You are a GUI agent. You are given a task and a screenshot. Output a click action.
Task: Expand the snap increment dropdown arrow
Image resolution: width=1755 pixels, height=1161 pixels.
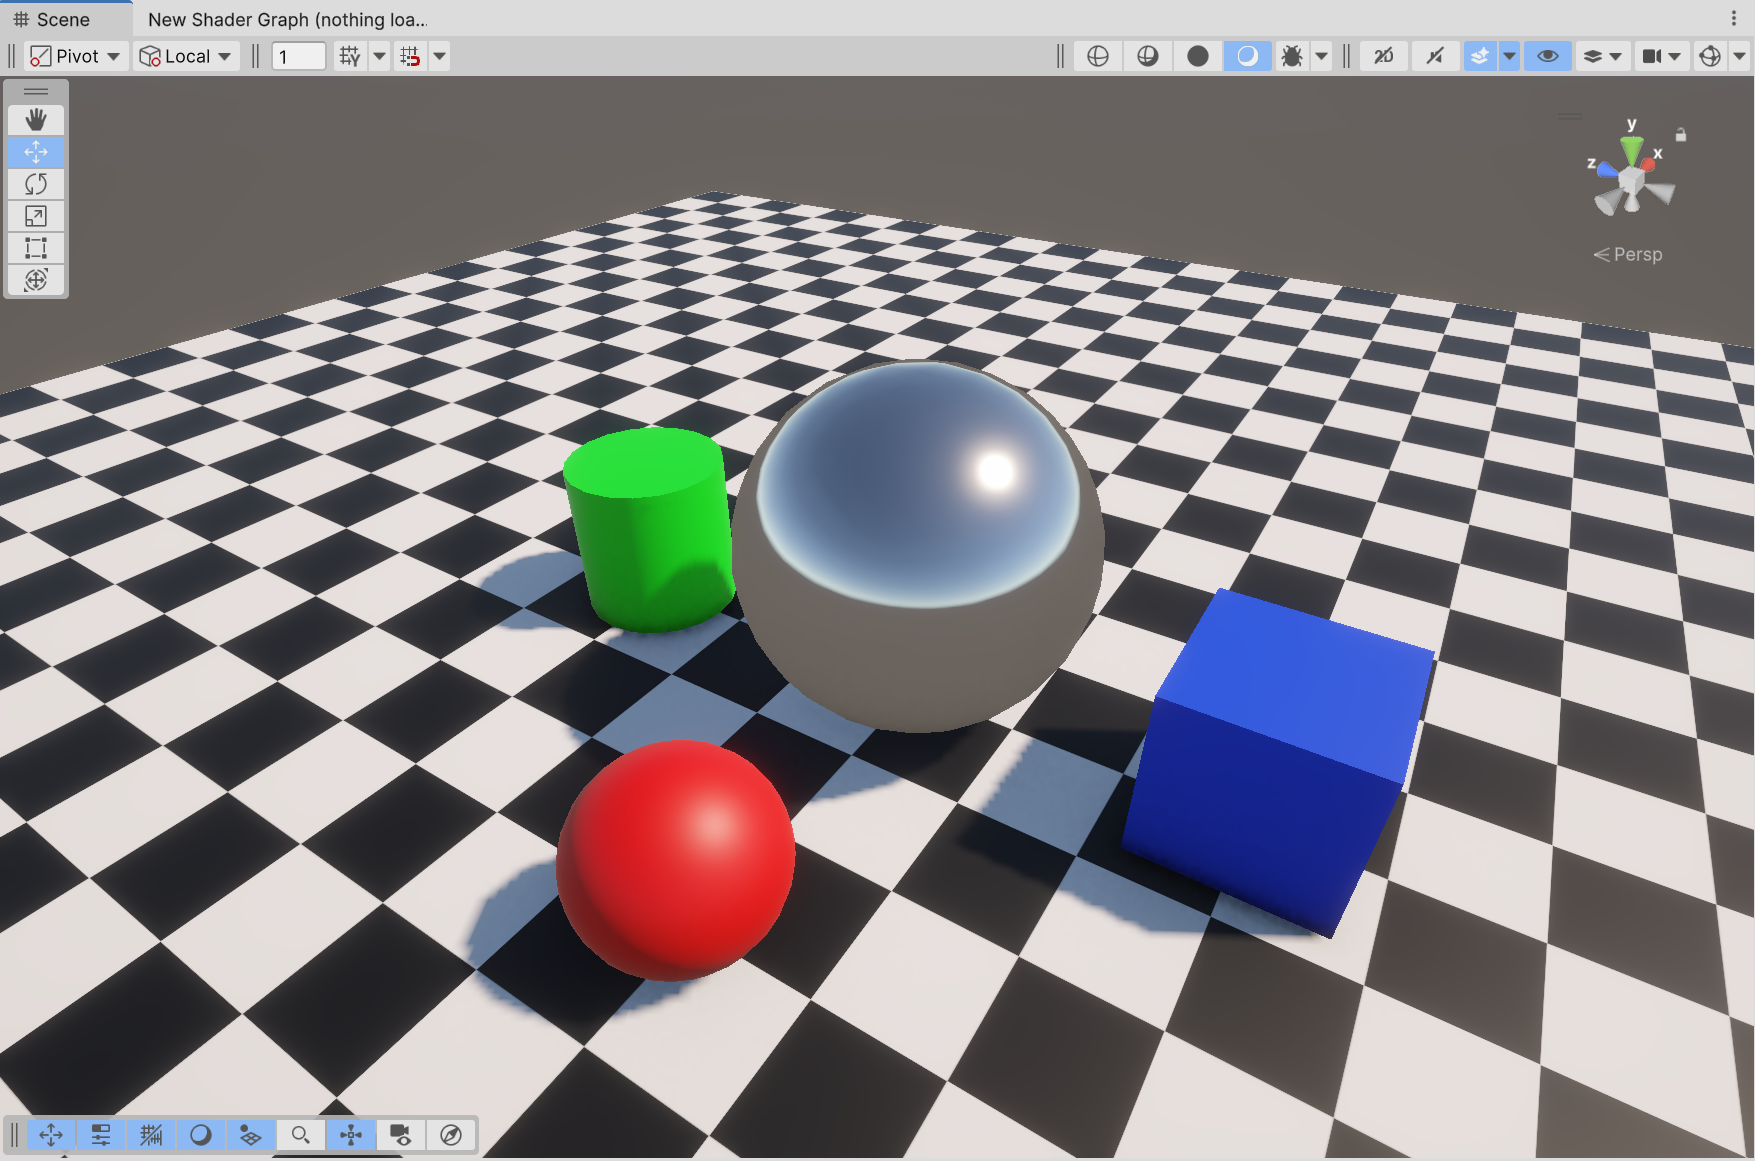click(x=440, y=56)
